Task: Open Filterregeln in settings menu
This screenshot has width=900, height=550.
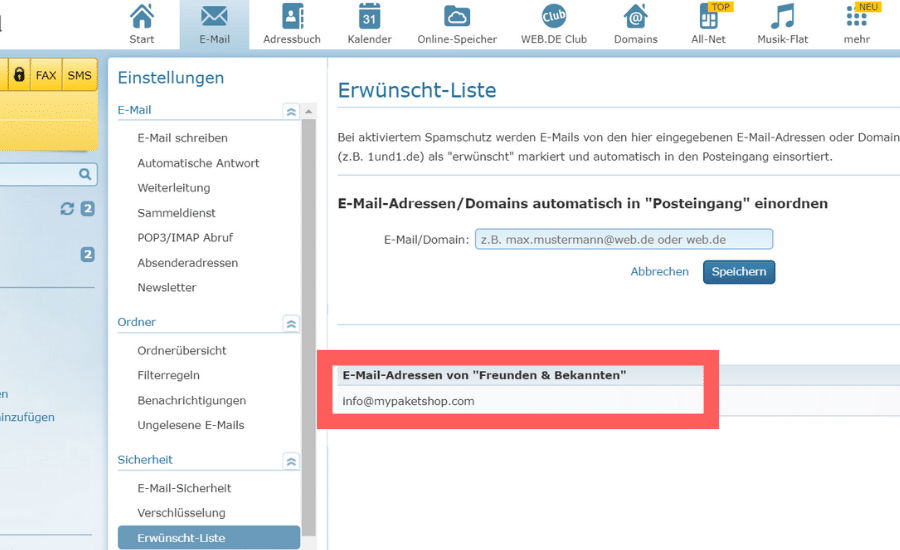Action: click(168, 375)
